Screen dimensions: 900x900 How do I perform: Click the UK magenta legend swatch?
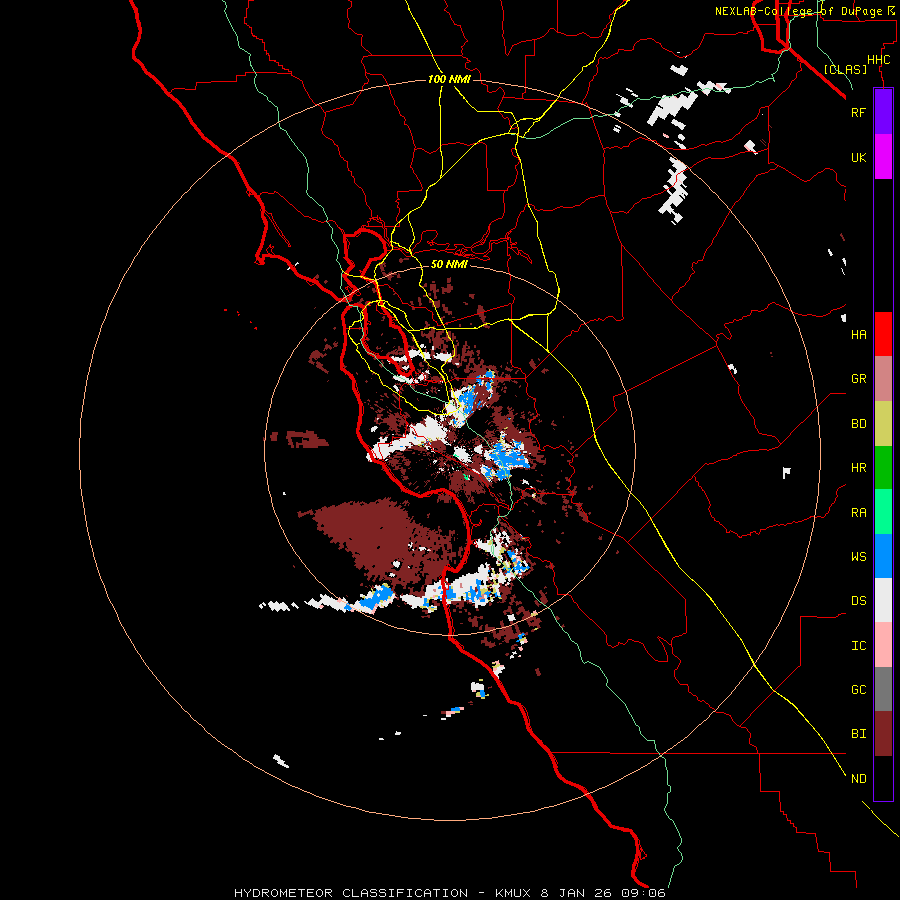click(x=883, y=157)
